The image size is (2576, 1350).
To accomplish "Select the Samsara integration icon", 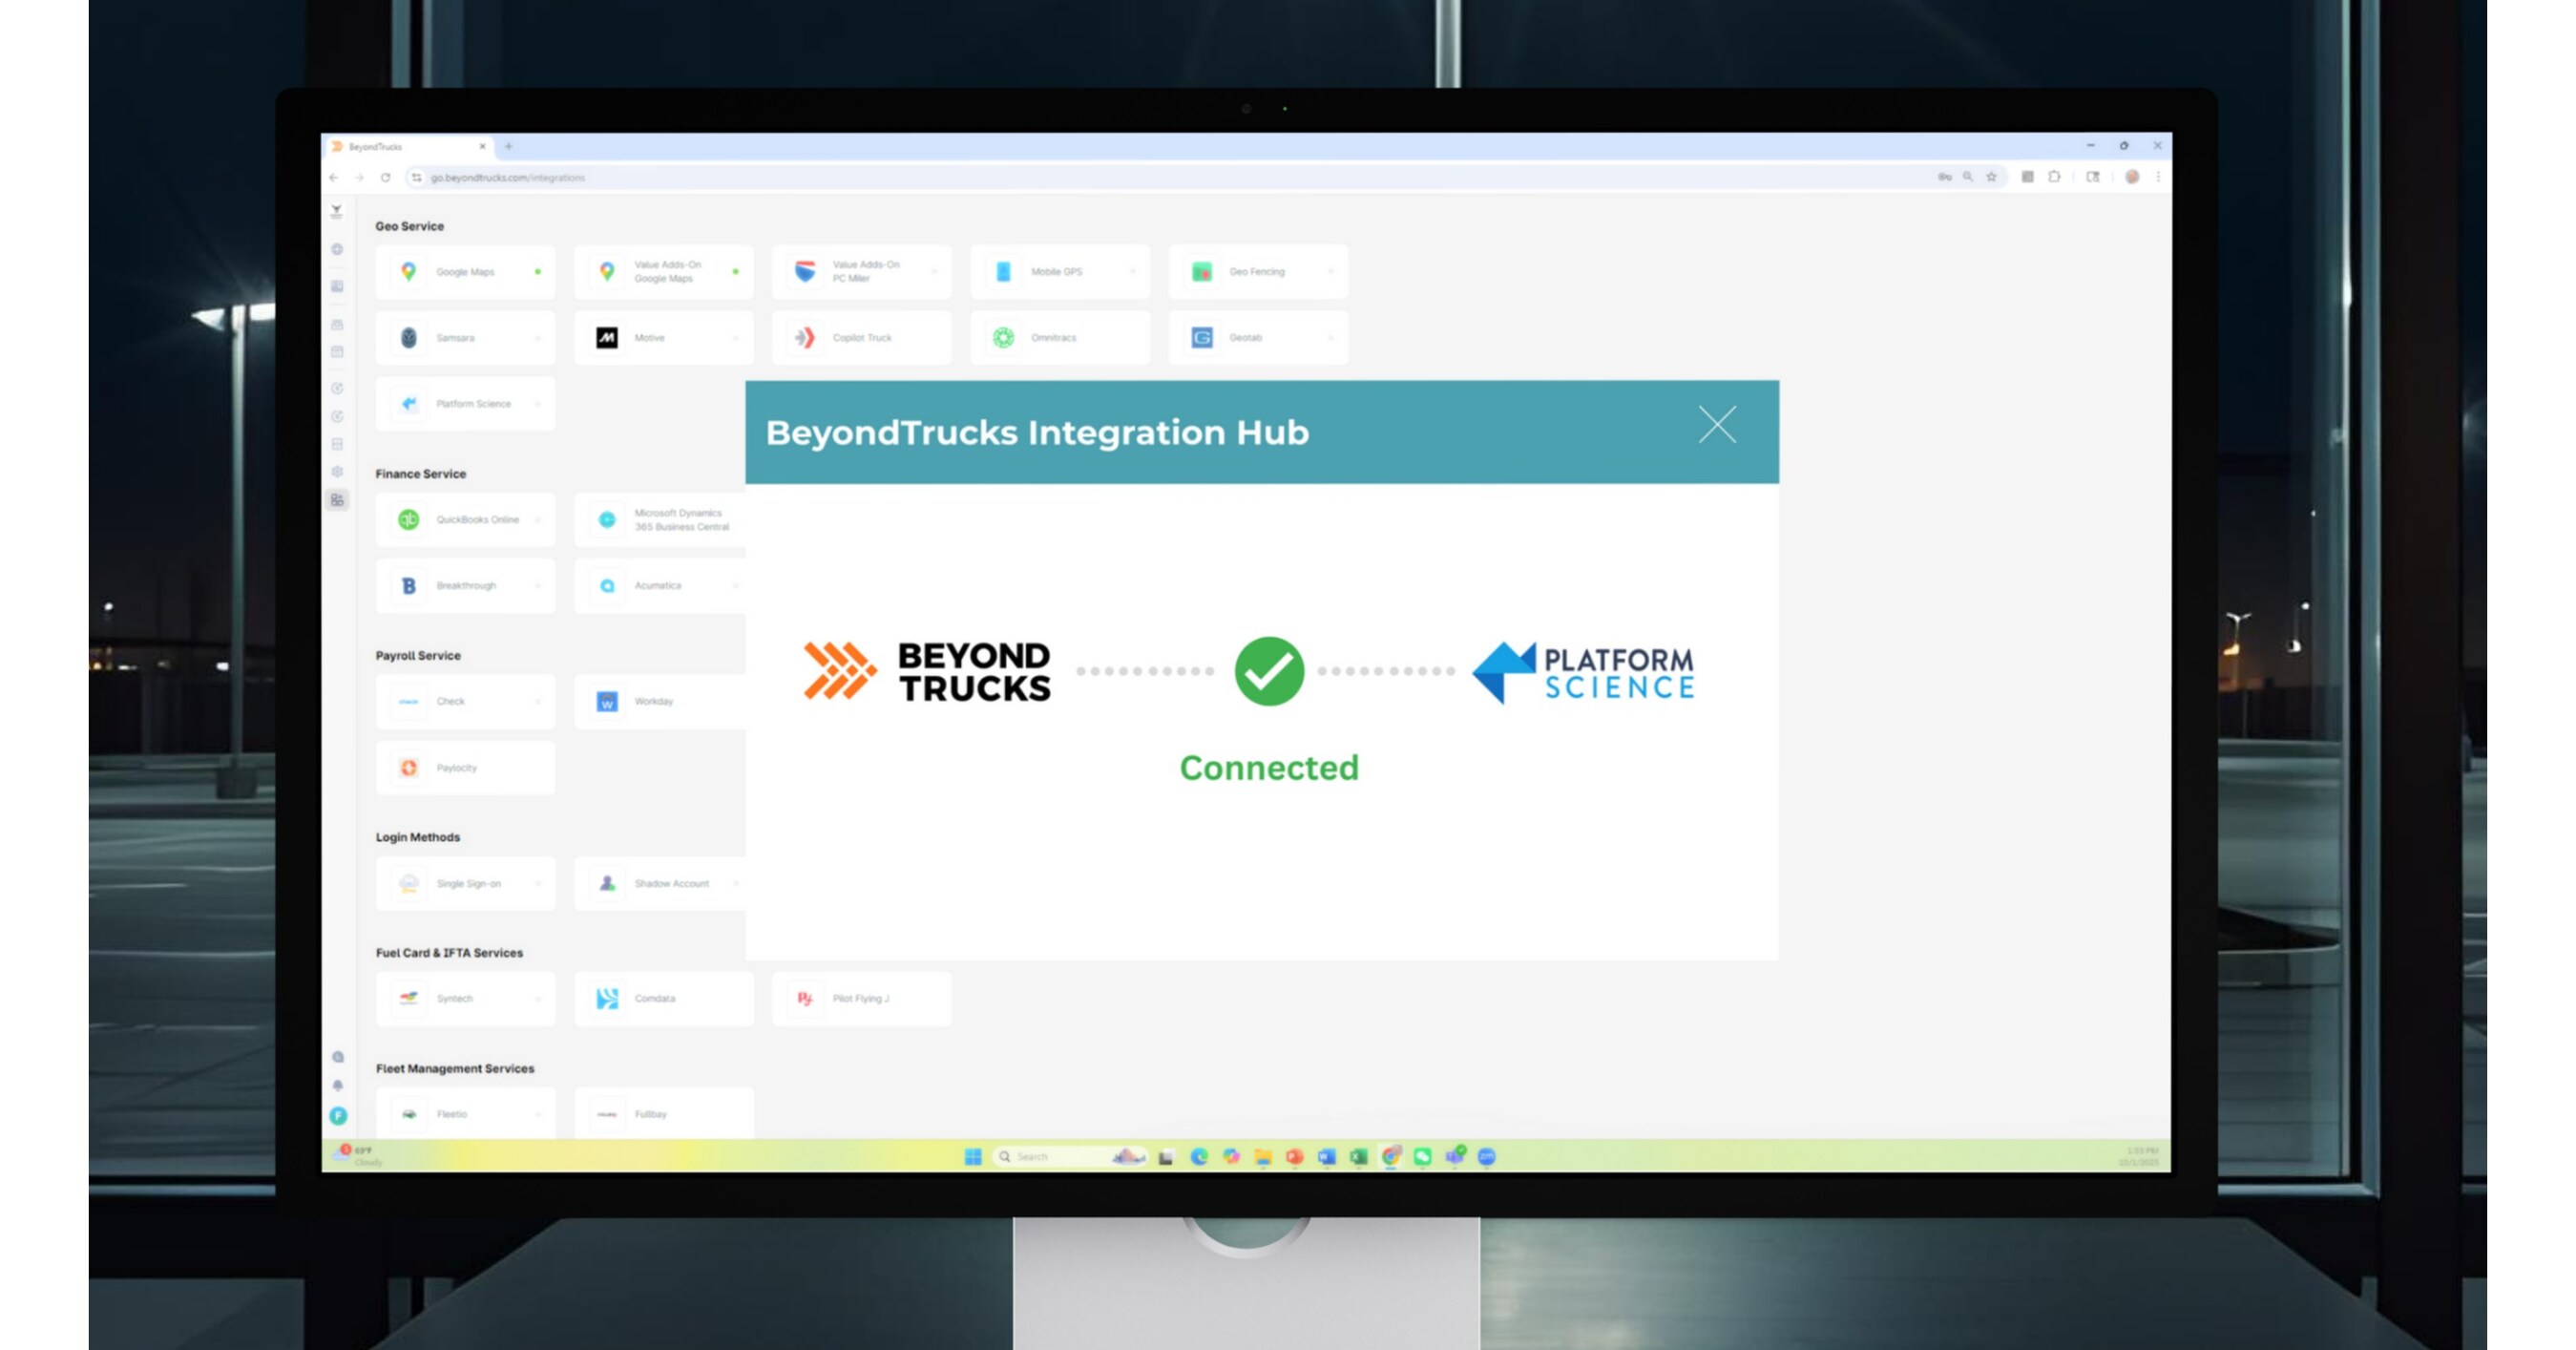I will tap(410, 337).
